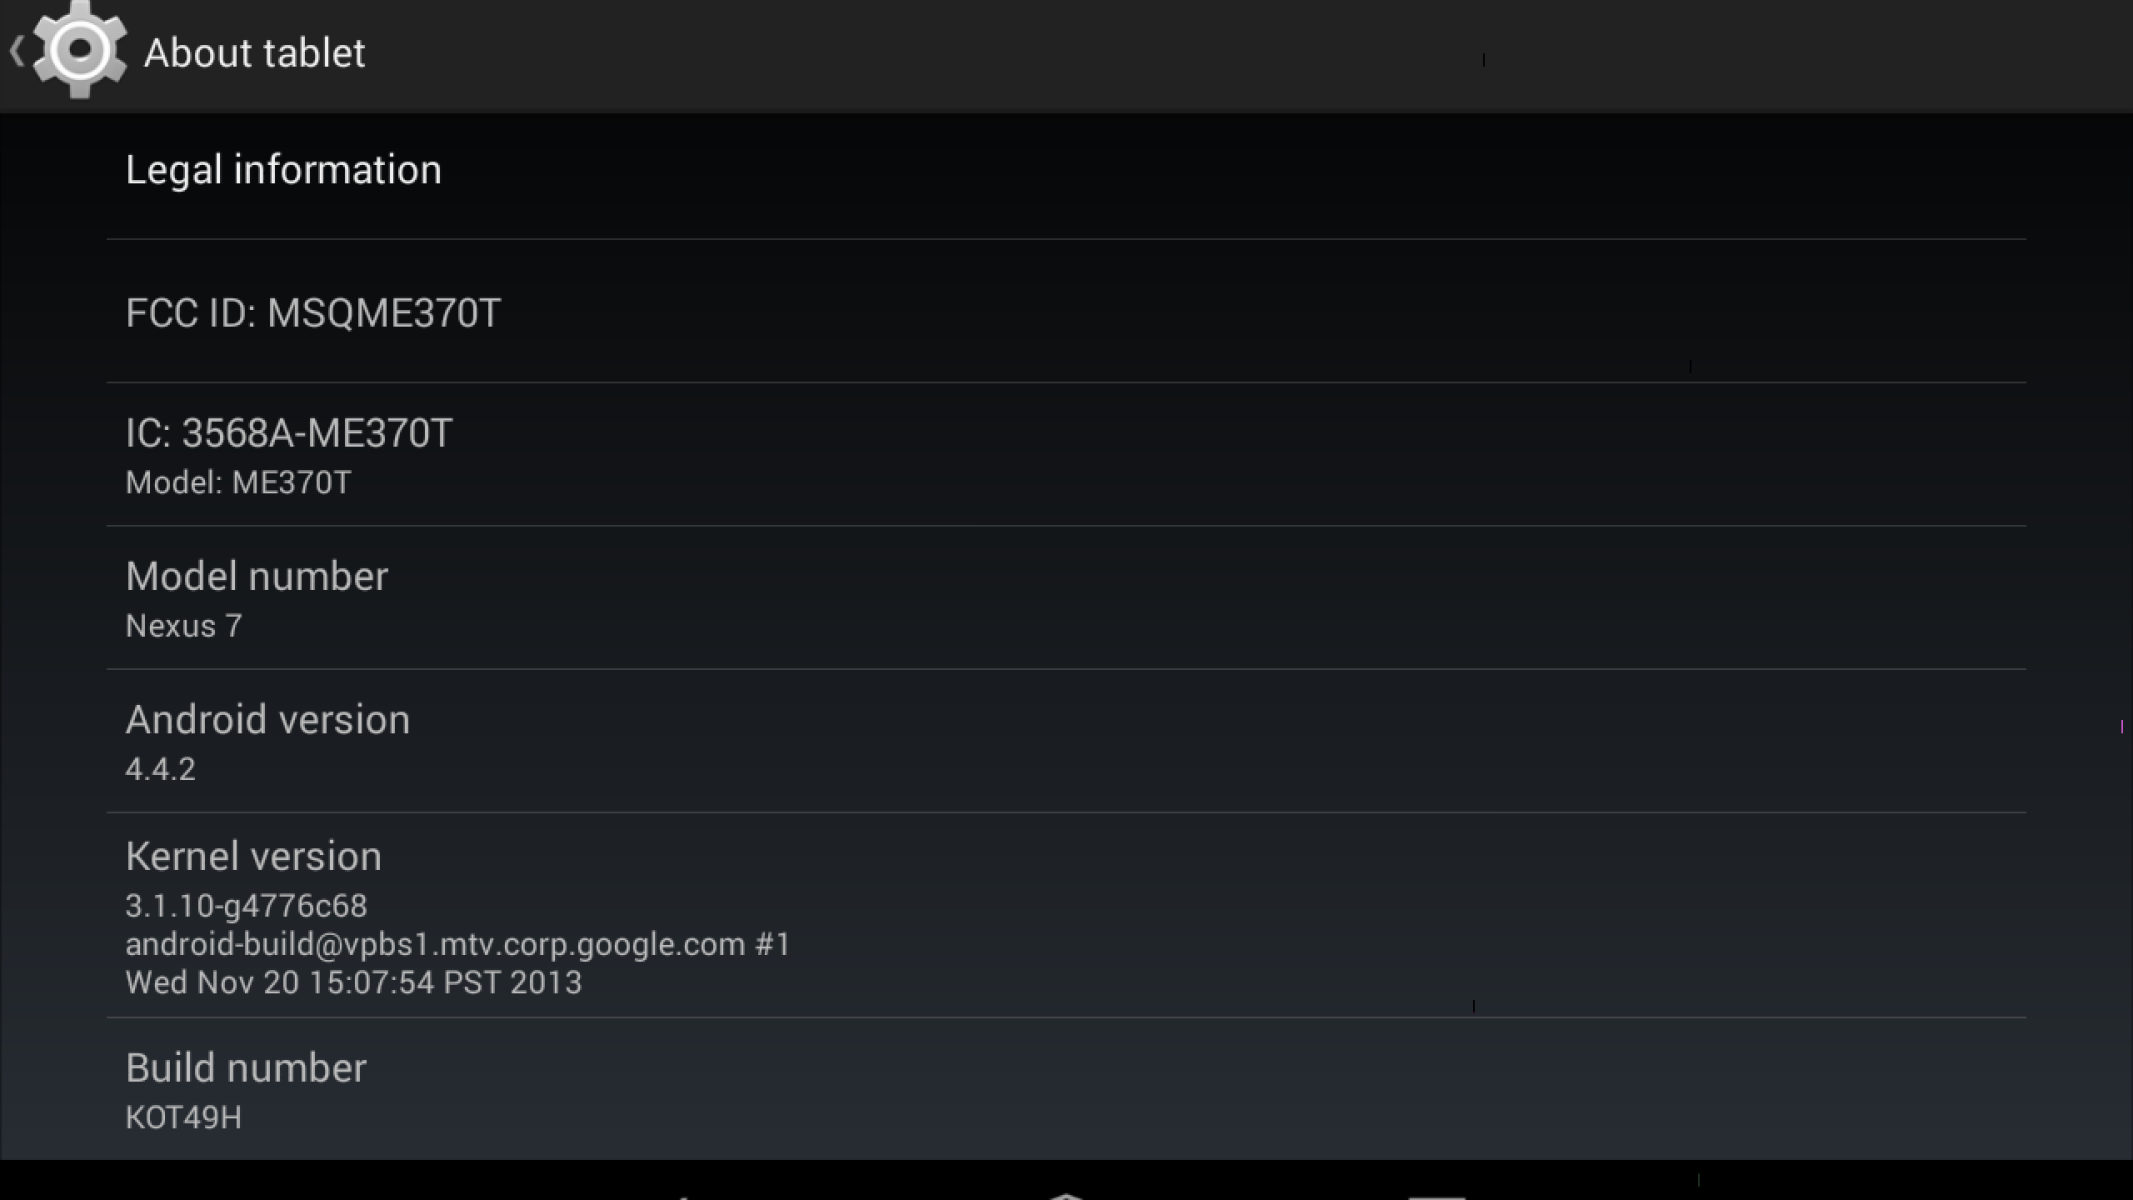Tap the android-build@vpbs1.mtv.corp.google.com line
Image resolution: width=2133 pixels, height=1200 pixels.
458,945
